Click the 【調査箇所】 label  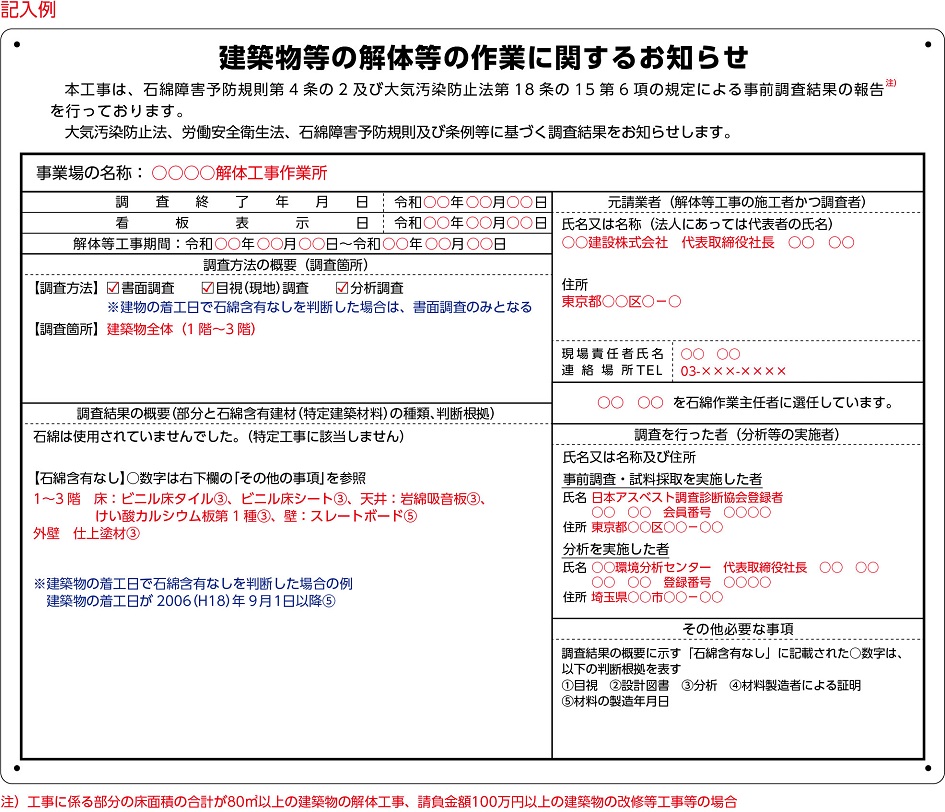click(66, 329)
